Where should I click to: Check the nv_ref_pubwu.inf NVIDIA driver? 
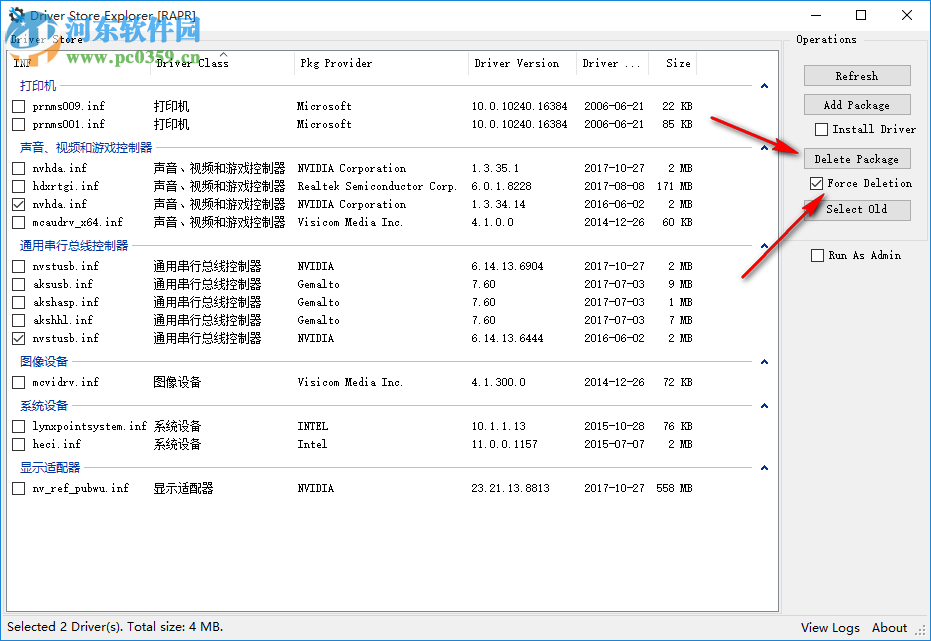click(17, 488)
